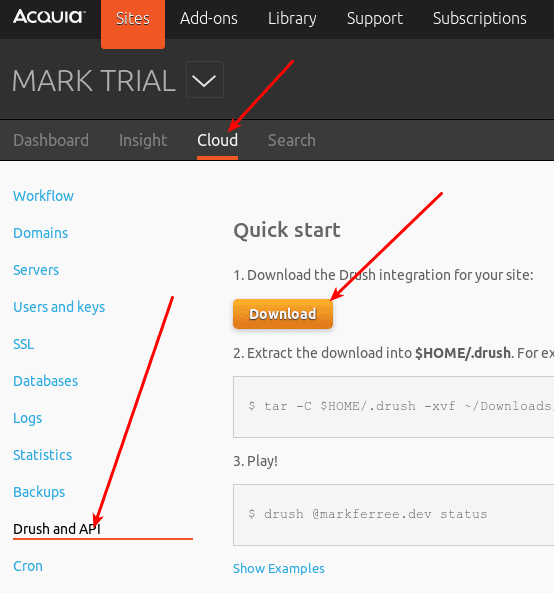
Task: Open the Support section
Action: point(375,19)
